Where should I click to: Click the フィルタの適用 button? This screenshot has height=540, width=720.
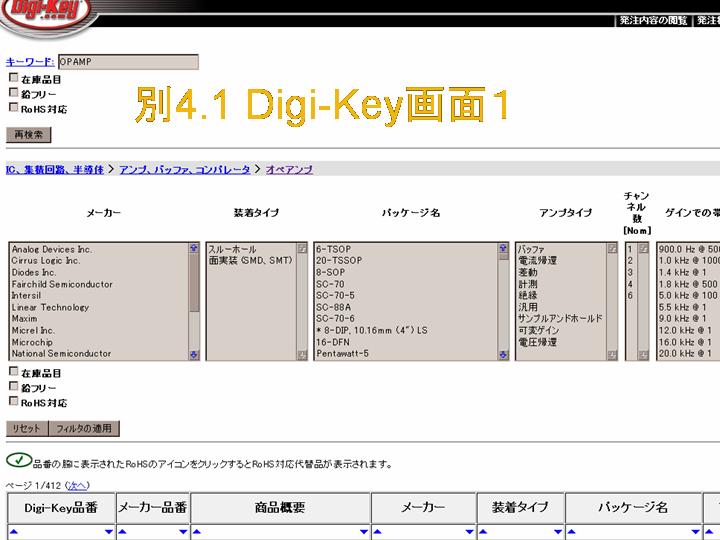tap(84, 428)
